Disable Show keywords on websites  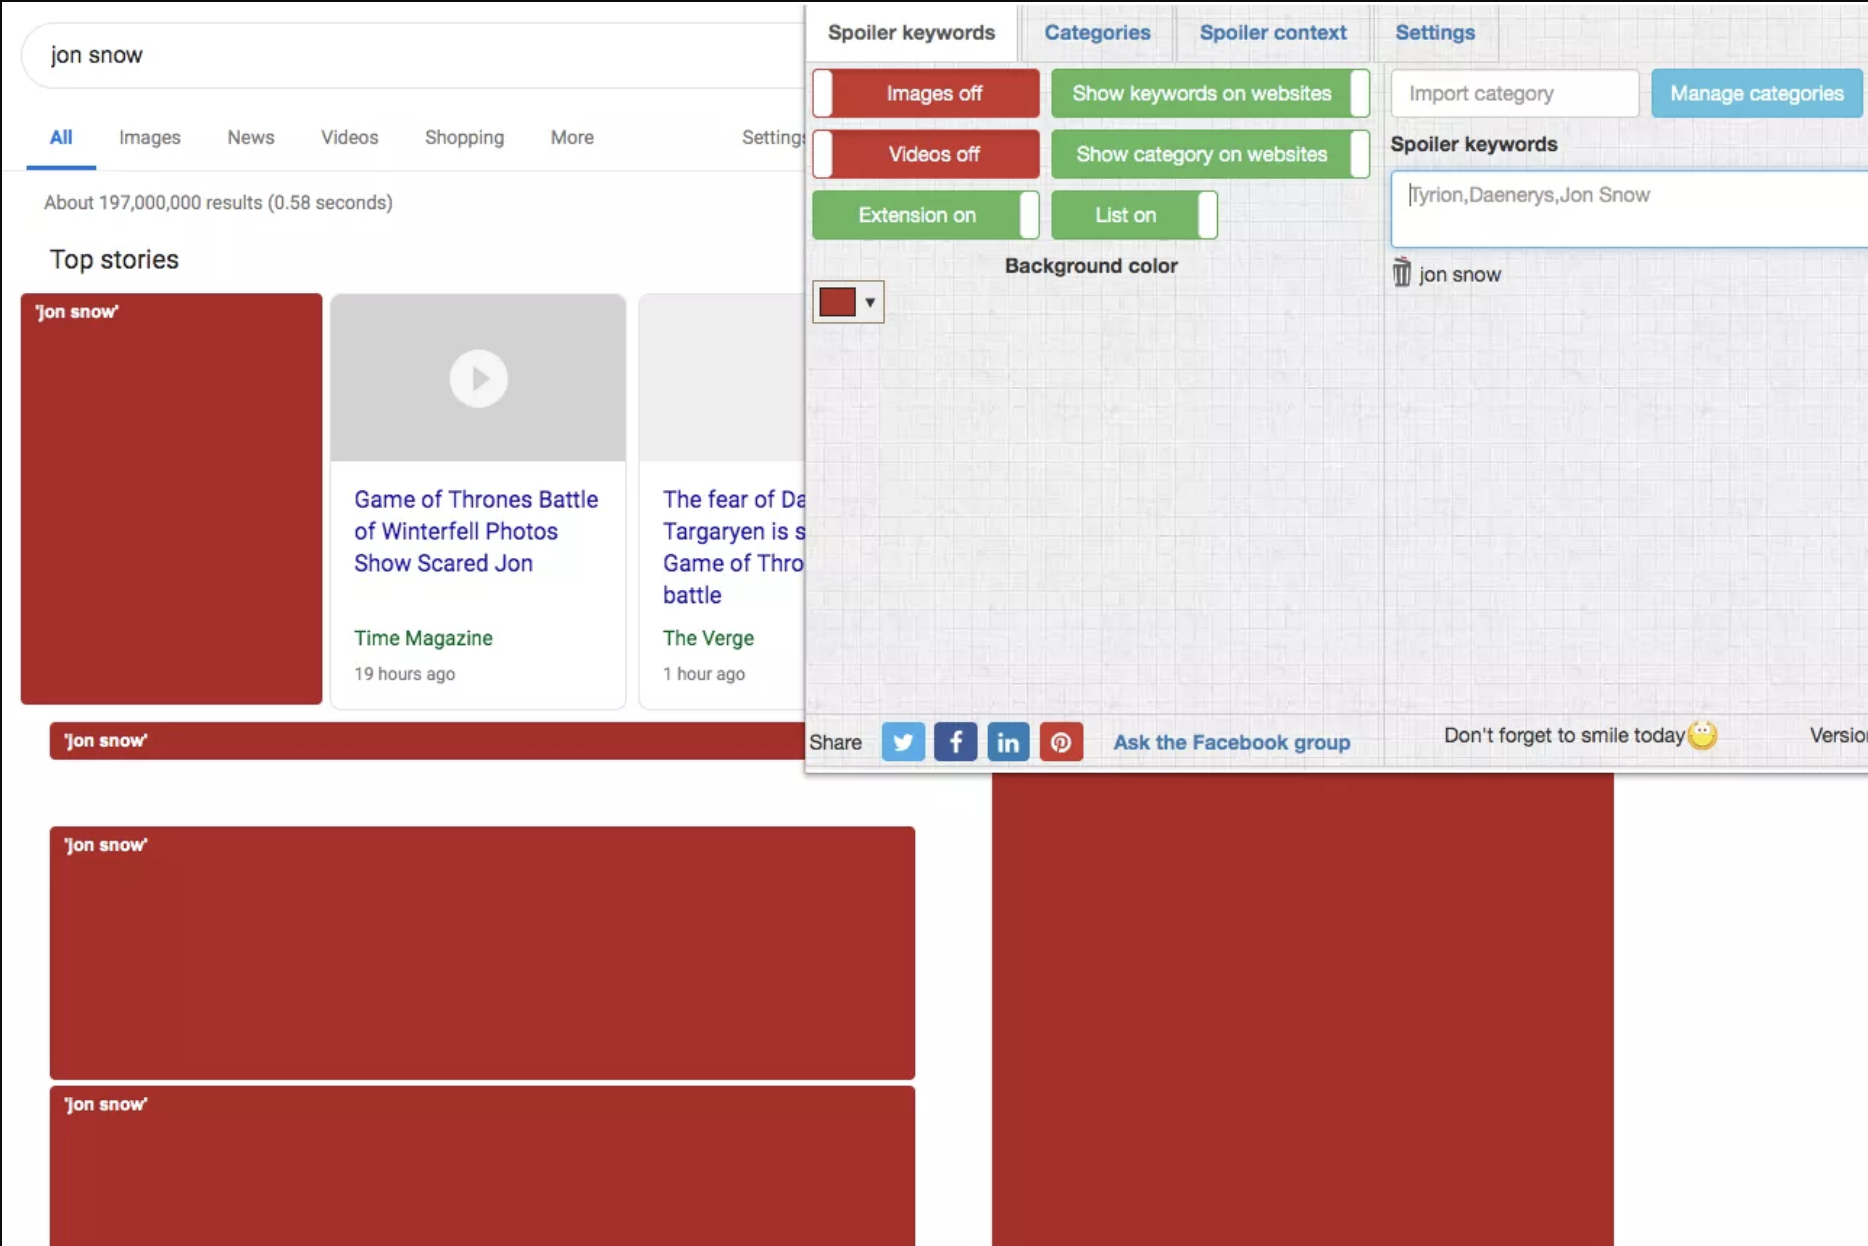(x=1210, y=93)
